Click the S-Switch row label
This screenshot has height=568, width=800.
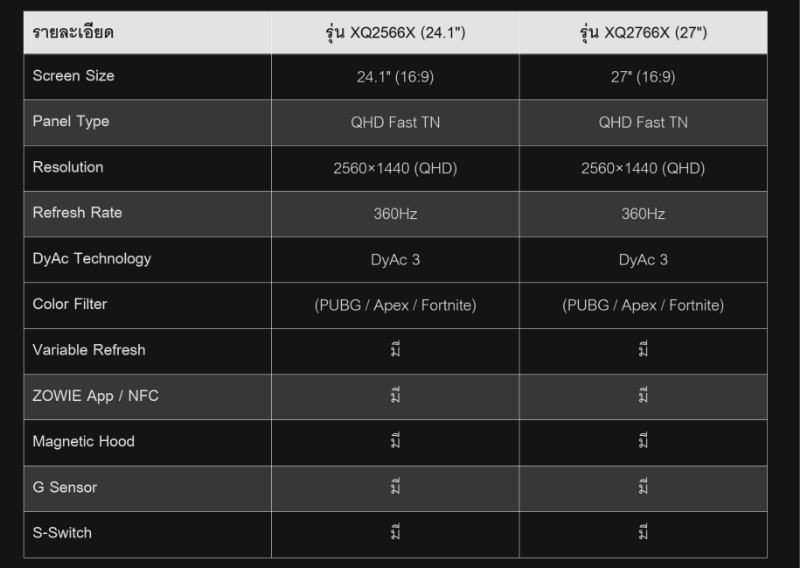coord(62,533)
